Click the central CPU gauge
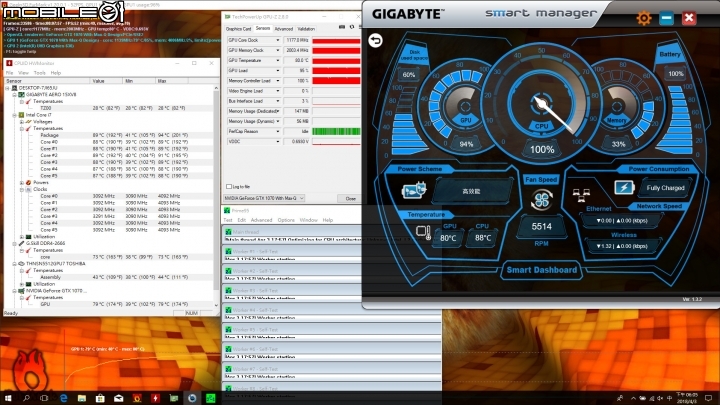The width and height of the screenshot is (720, 405). click(541, 105)
